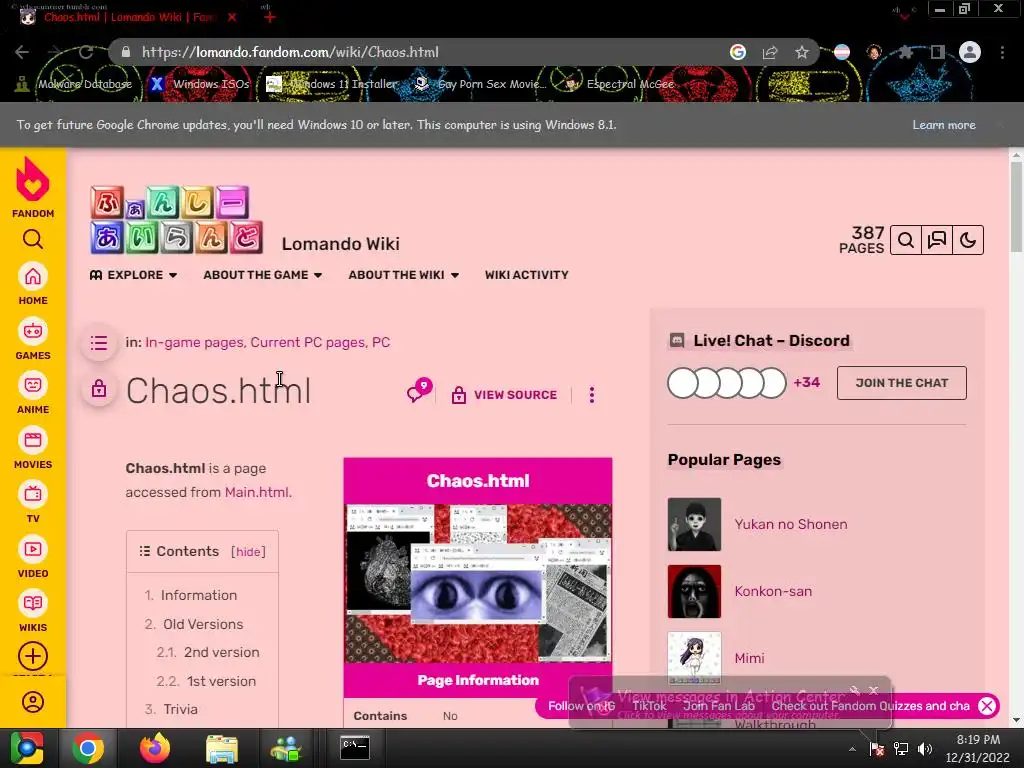
Task: Open Chrome extensions puzzle icon
Action: tap(906, 52)
